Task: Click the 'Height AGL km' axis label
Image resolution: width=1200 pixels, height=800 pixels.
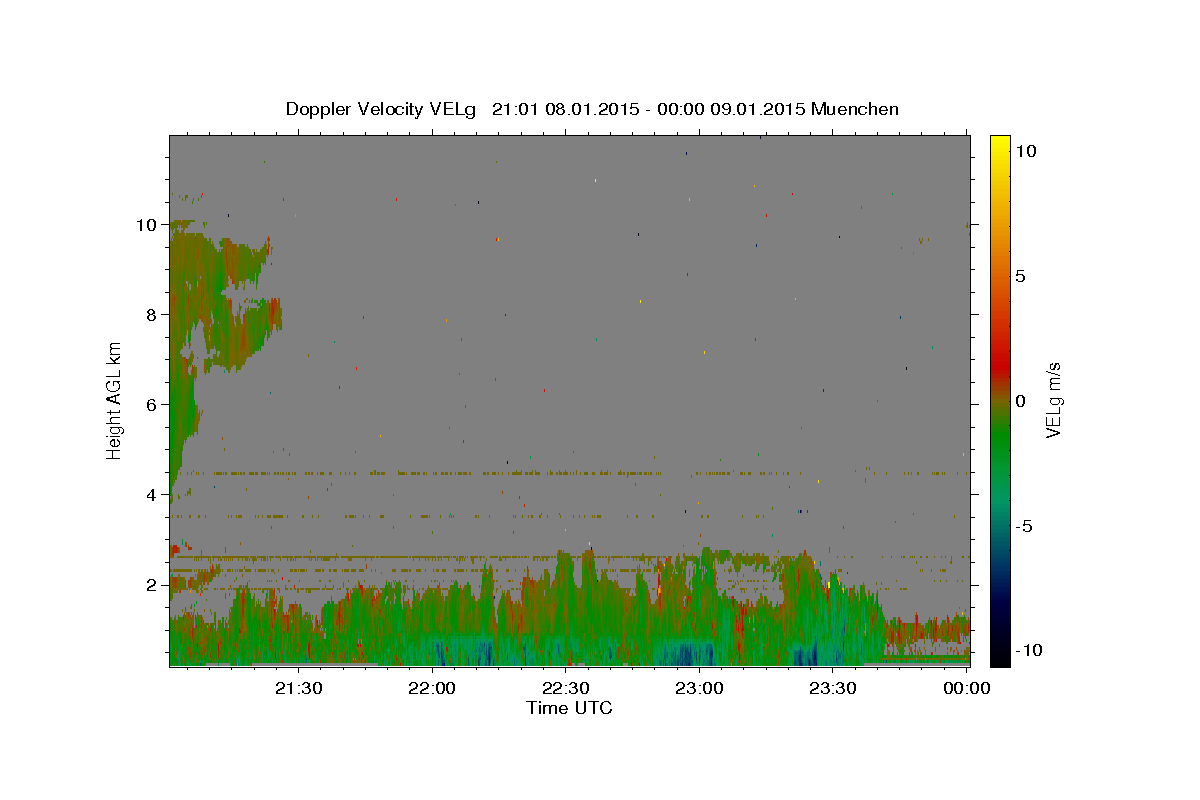Action: pos(115,400)
